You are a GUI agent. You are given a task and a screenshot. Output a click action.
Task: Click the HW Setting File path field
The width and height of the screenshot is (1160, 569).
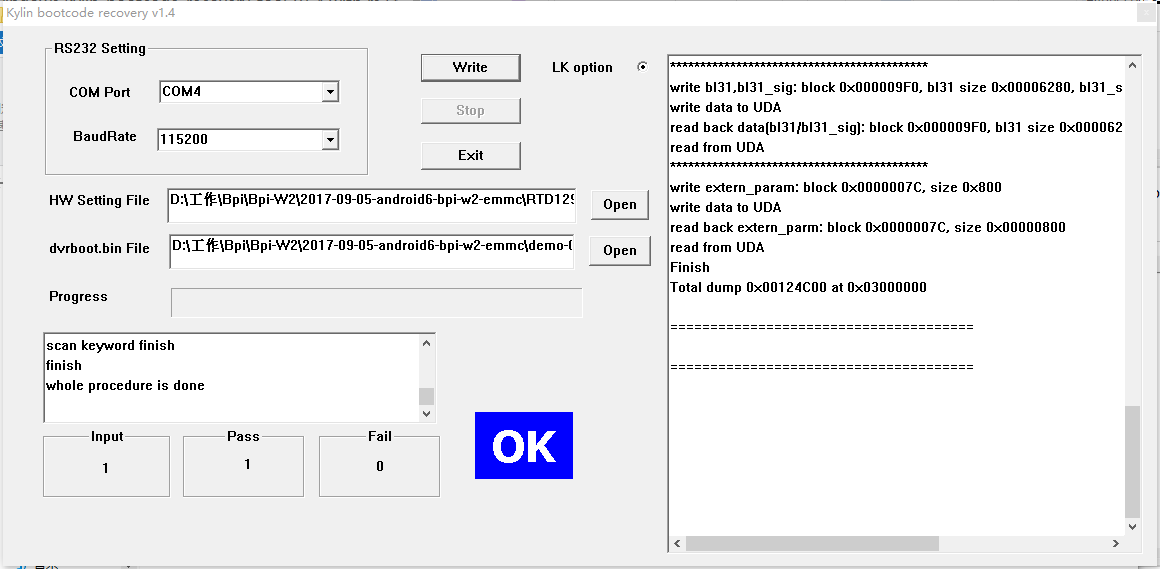click(372, 204)
